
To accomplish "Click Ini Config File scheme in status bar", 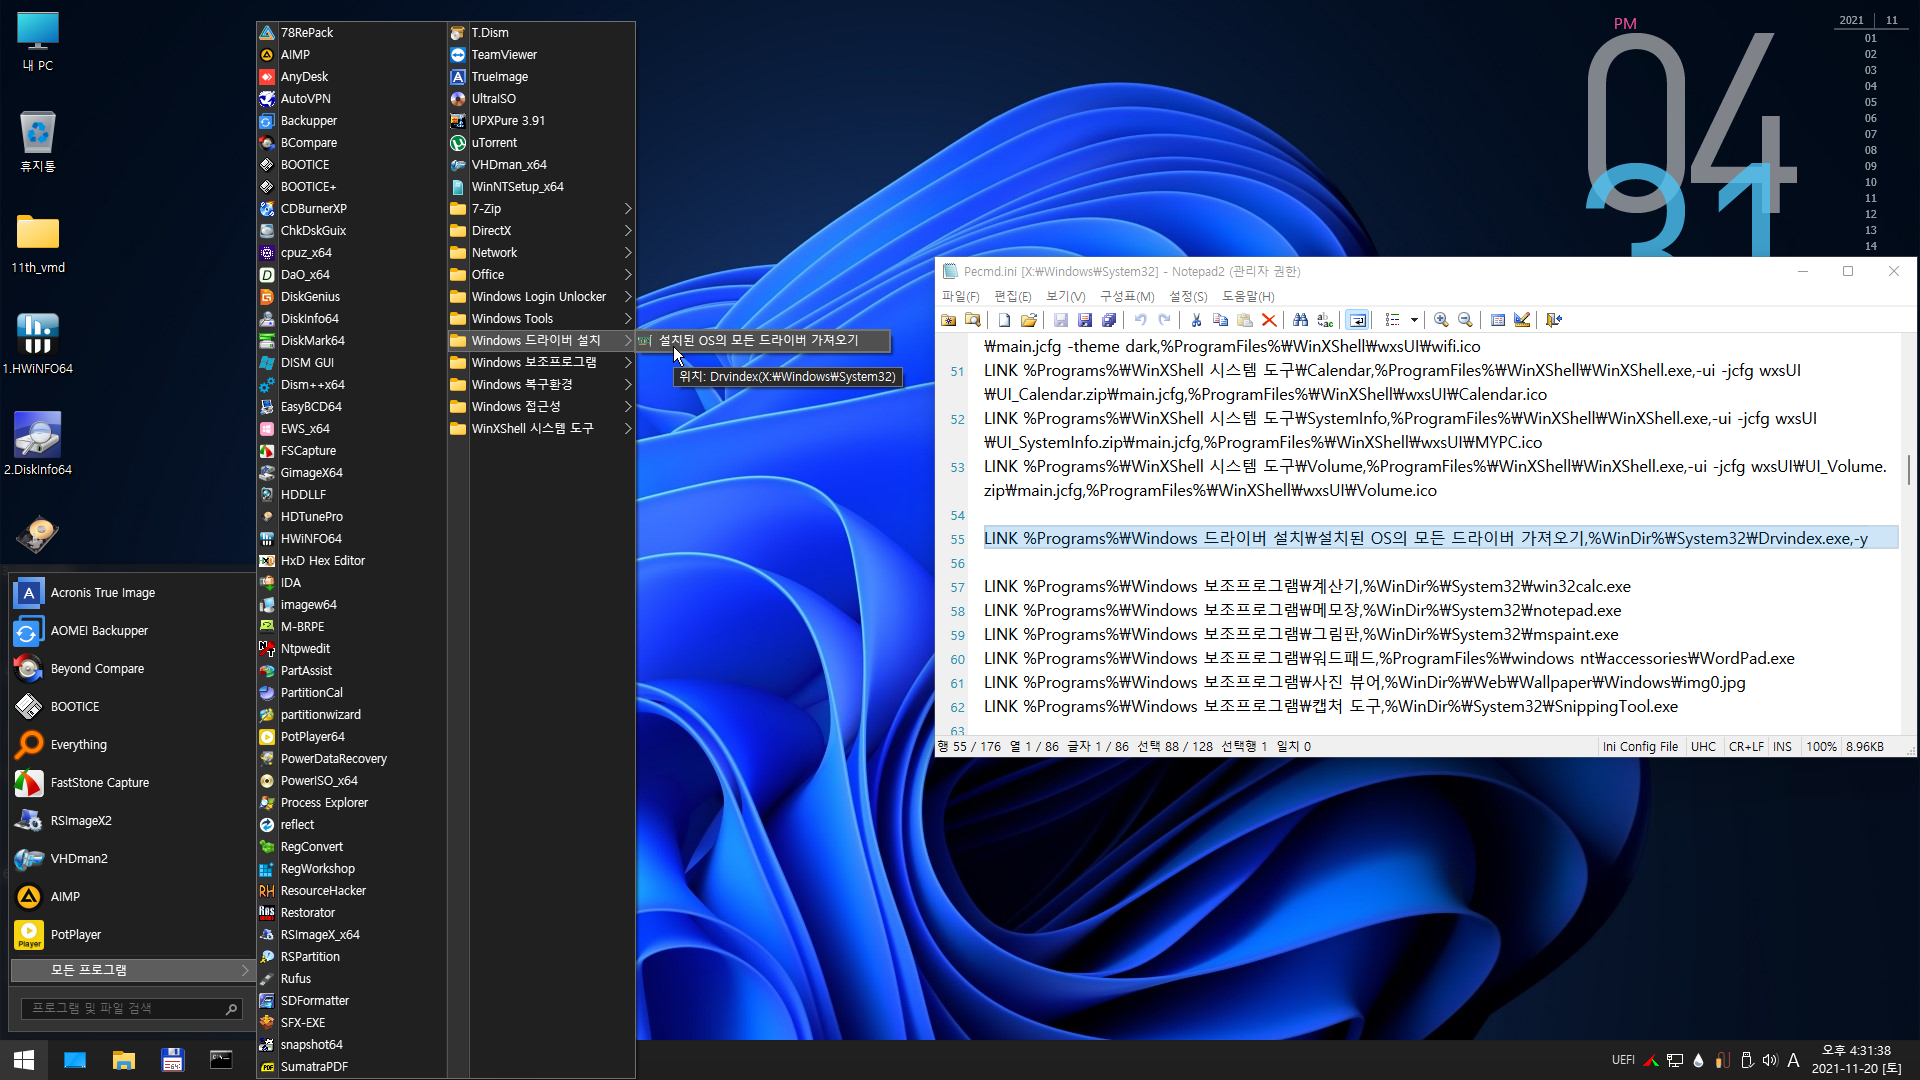I will [1640, 747].
